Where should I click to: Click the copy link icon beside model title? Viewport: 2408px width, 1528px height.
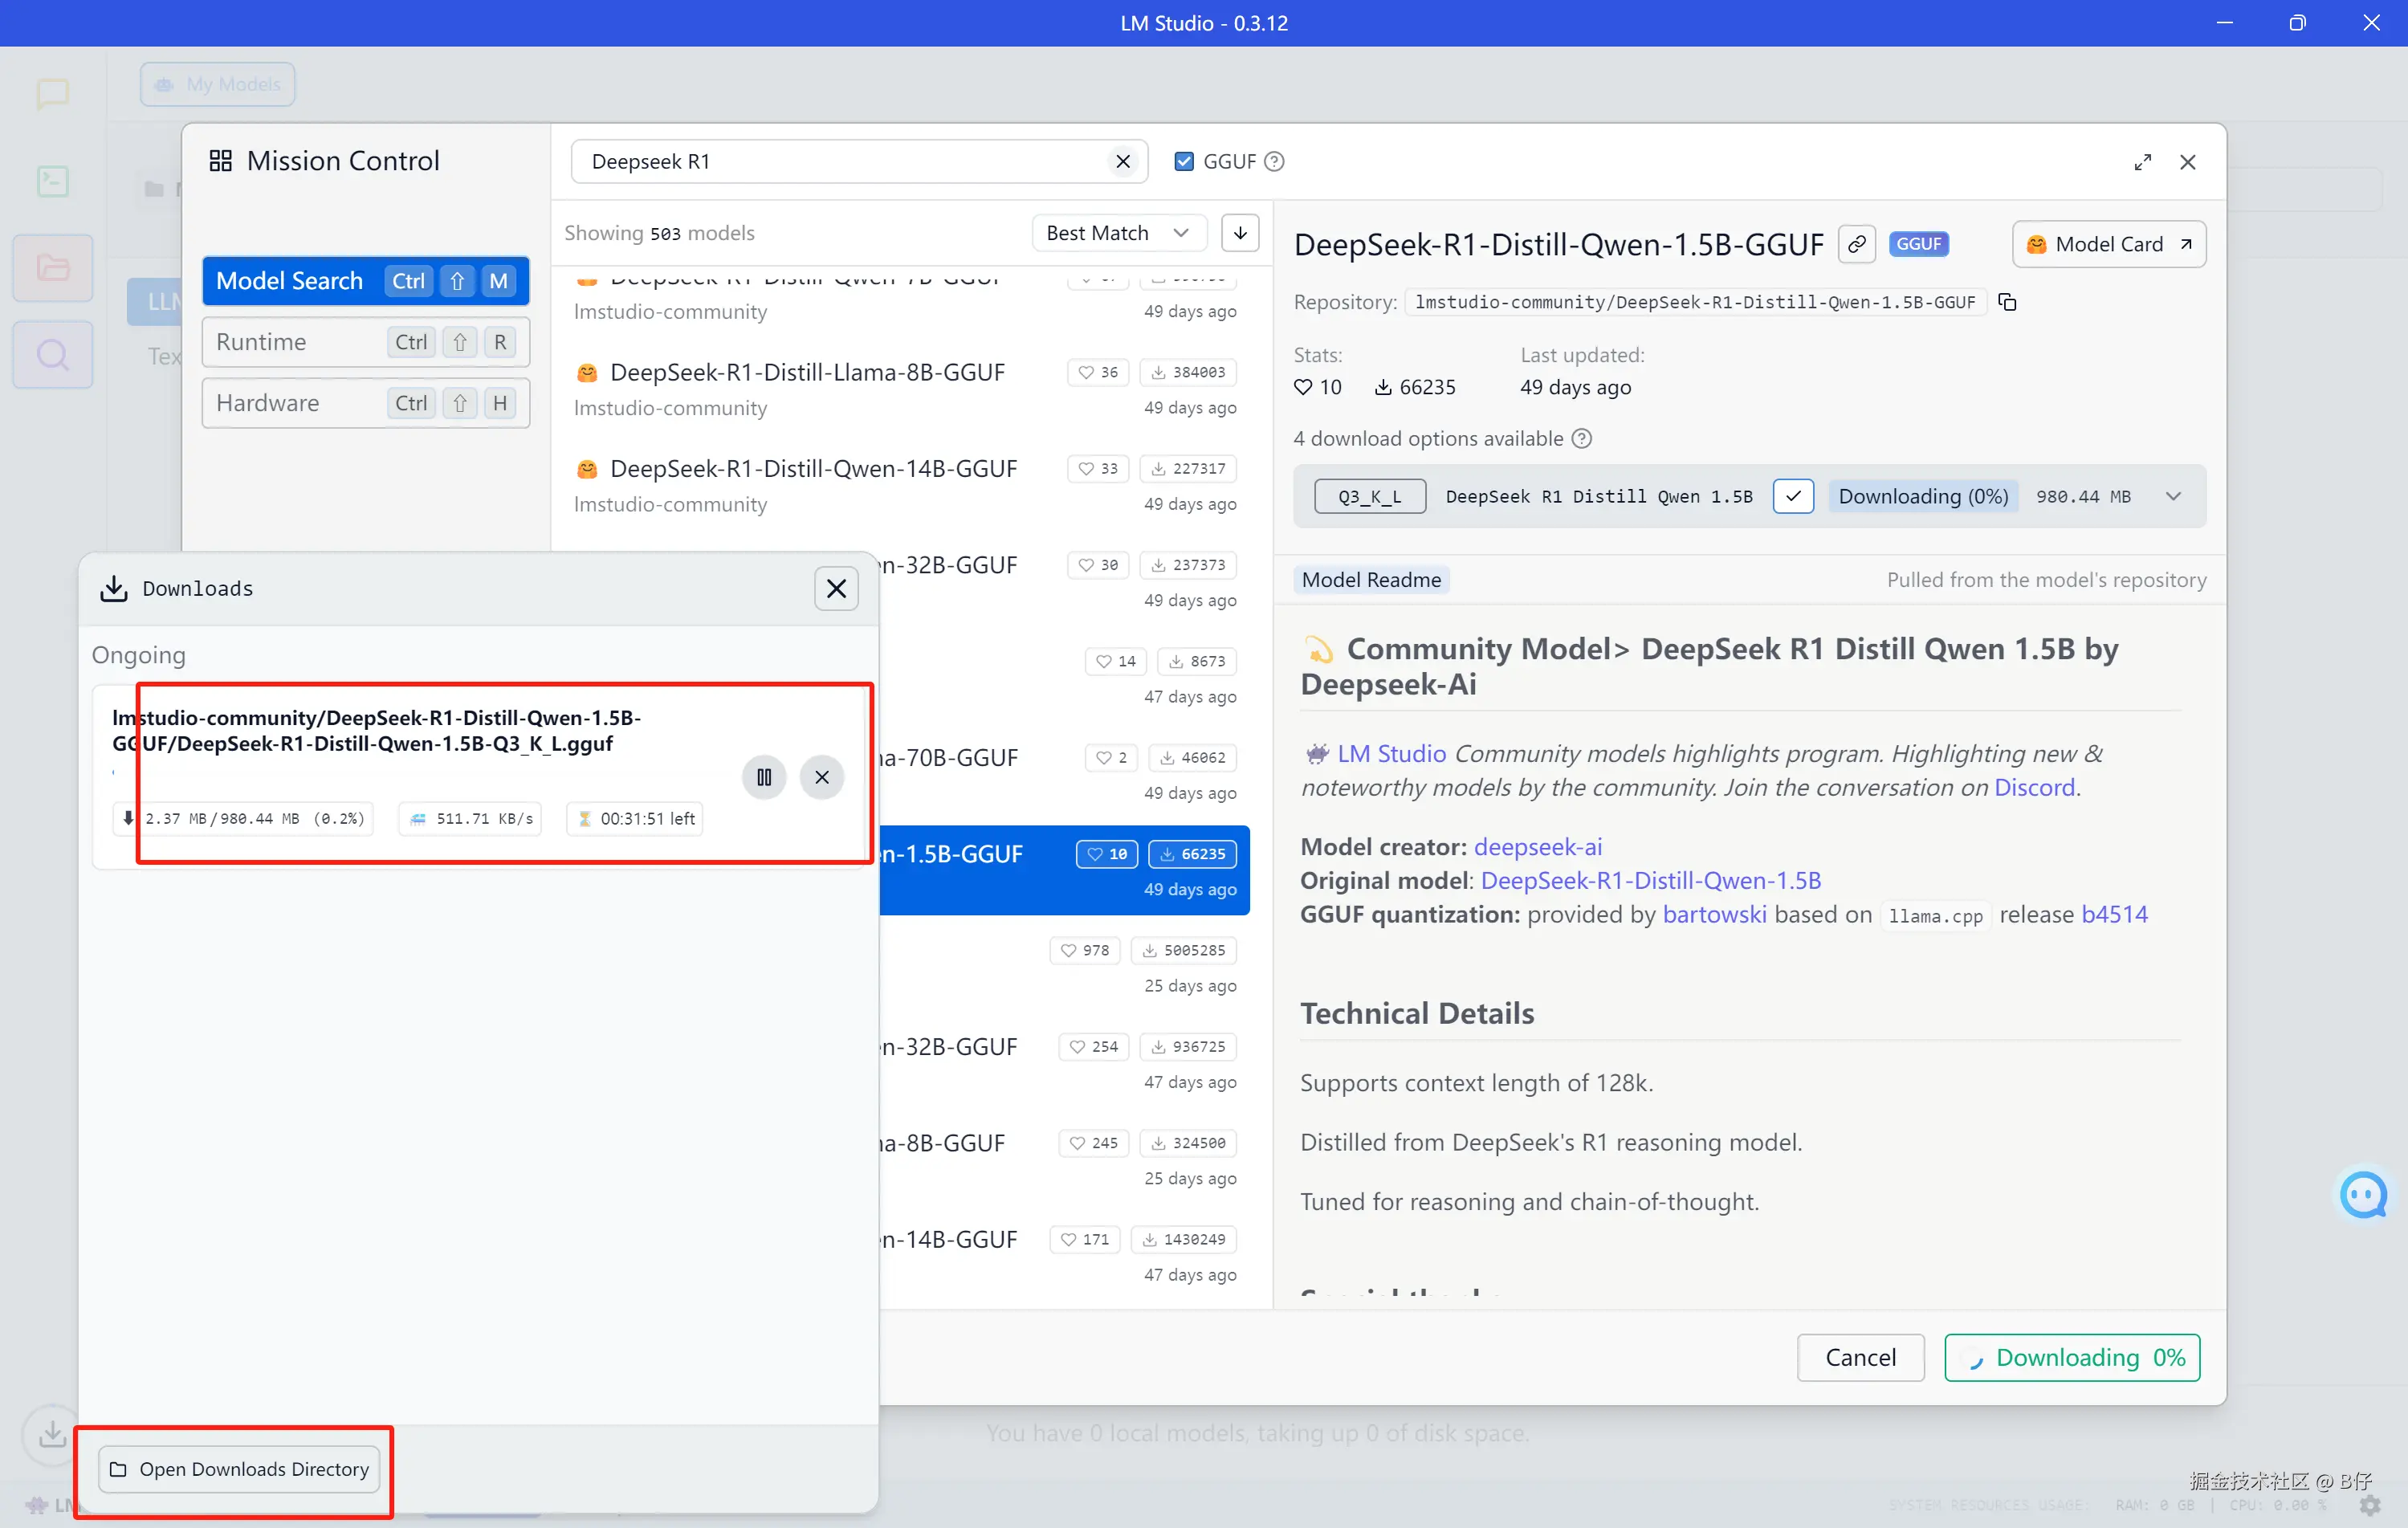(x=1857, y=244)
